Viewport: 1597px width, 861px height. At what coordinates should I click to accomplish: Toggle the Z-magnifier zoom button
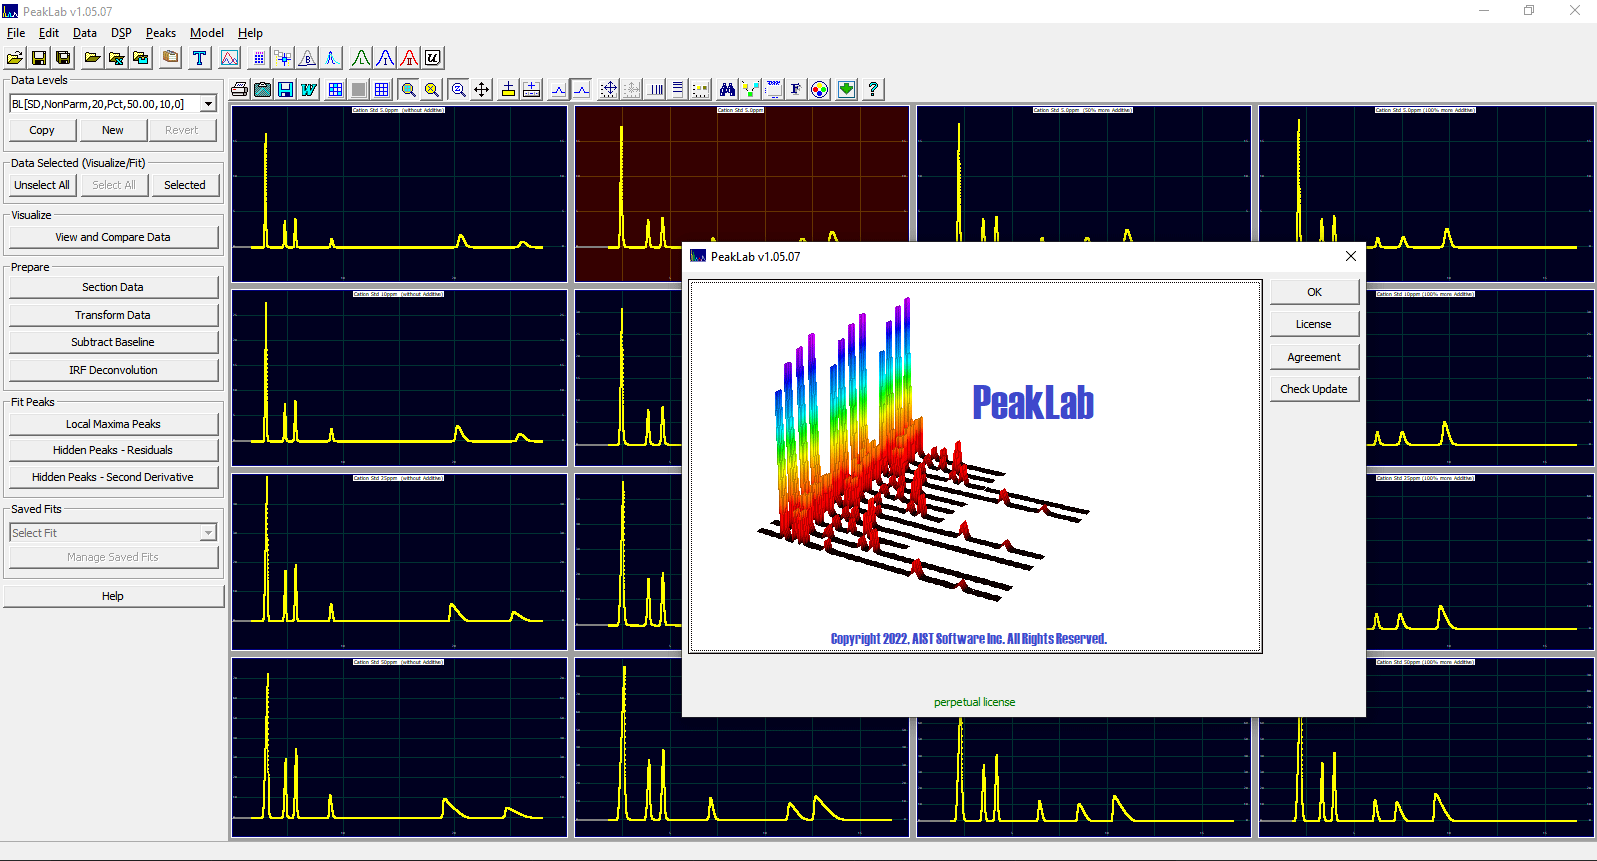(x=458, y=90)
